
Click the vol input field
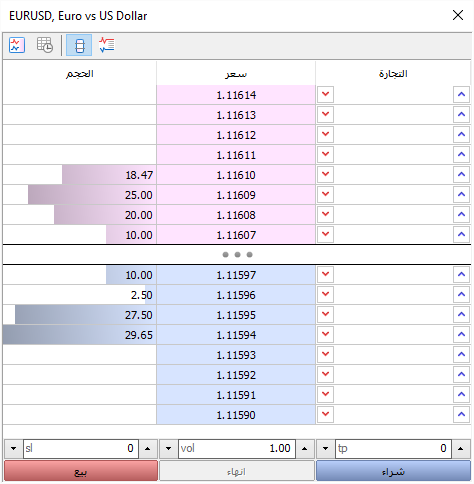[237, 449]
